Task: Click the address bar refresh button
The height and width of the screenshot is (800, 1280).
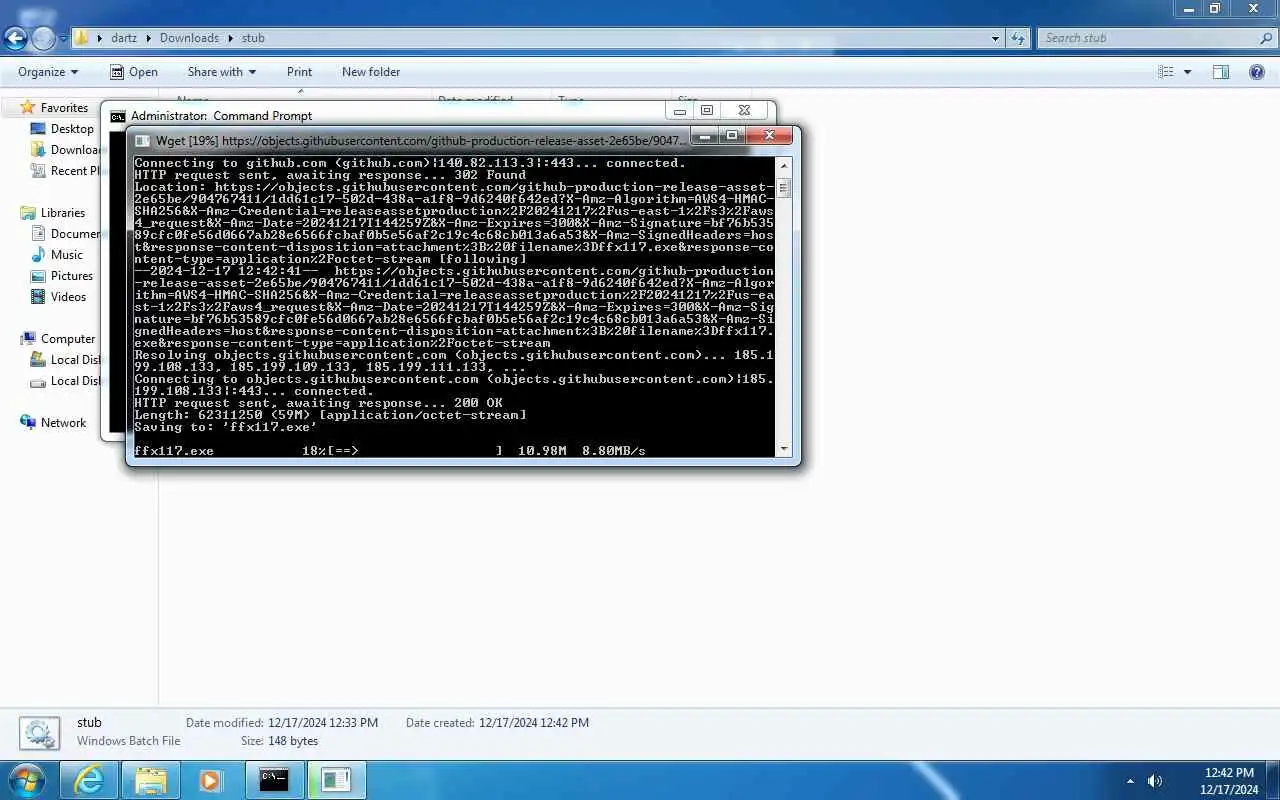Action: 1018,38
